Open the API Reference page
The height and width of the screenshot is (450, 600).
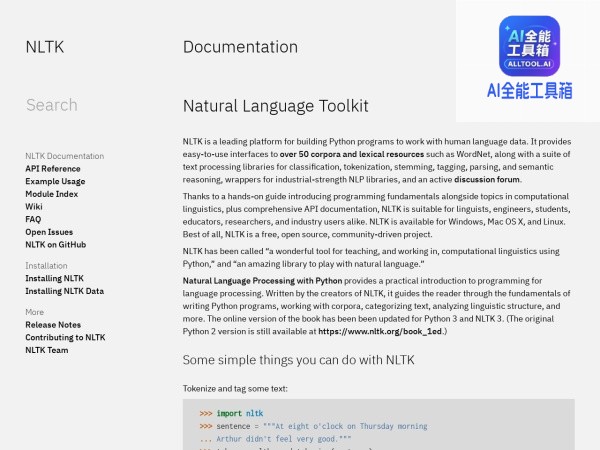[53, 169]
